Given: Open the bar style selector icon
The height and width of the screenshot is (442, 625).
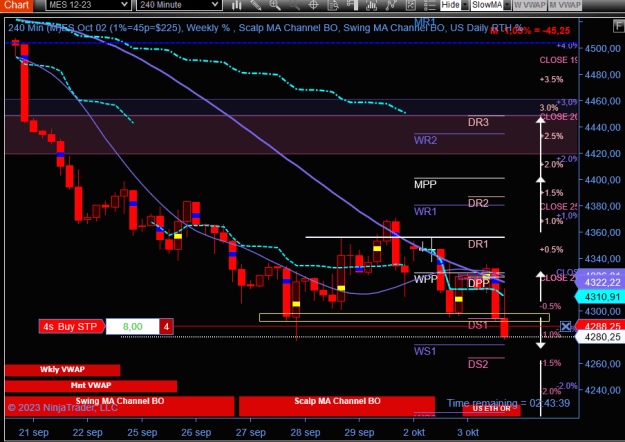Looking at the screenshot, I should [237, 5].
